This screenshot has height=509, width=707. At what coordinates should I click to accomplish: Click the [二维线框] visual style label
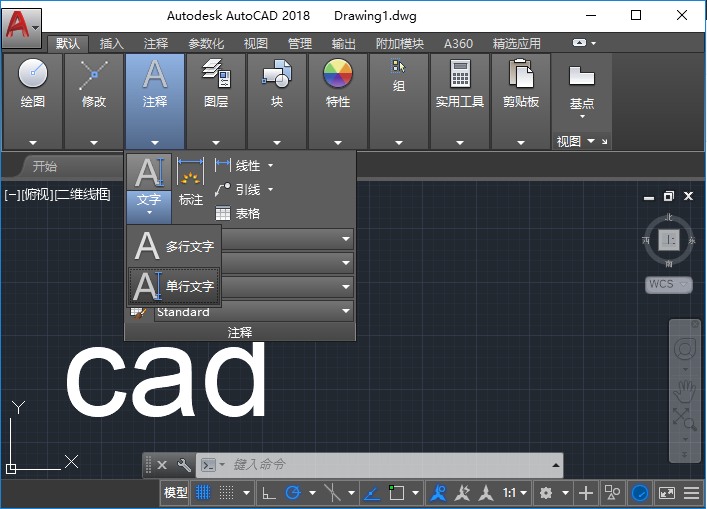[83, 195]
